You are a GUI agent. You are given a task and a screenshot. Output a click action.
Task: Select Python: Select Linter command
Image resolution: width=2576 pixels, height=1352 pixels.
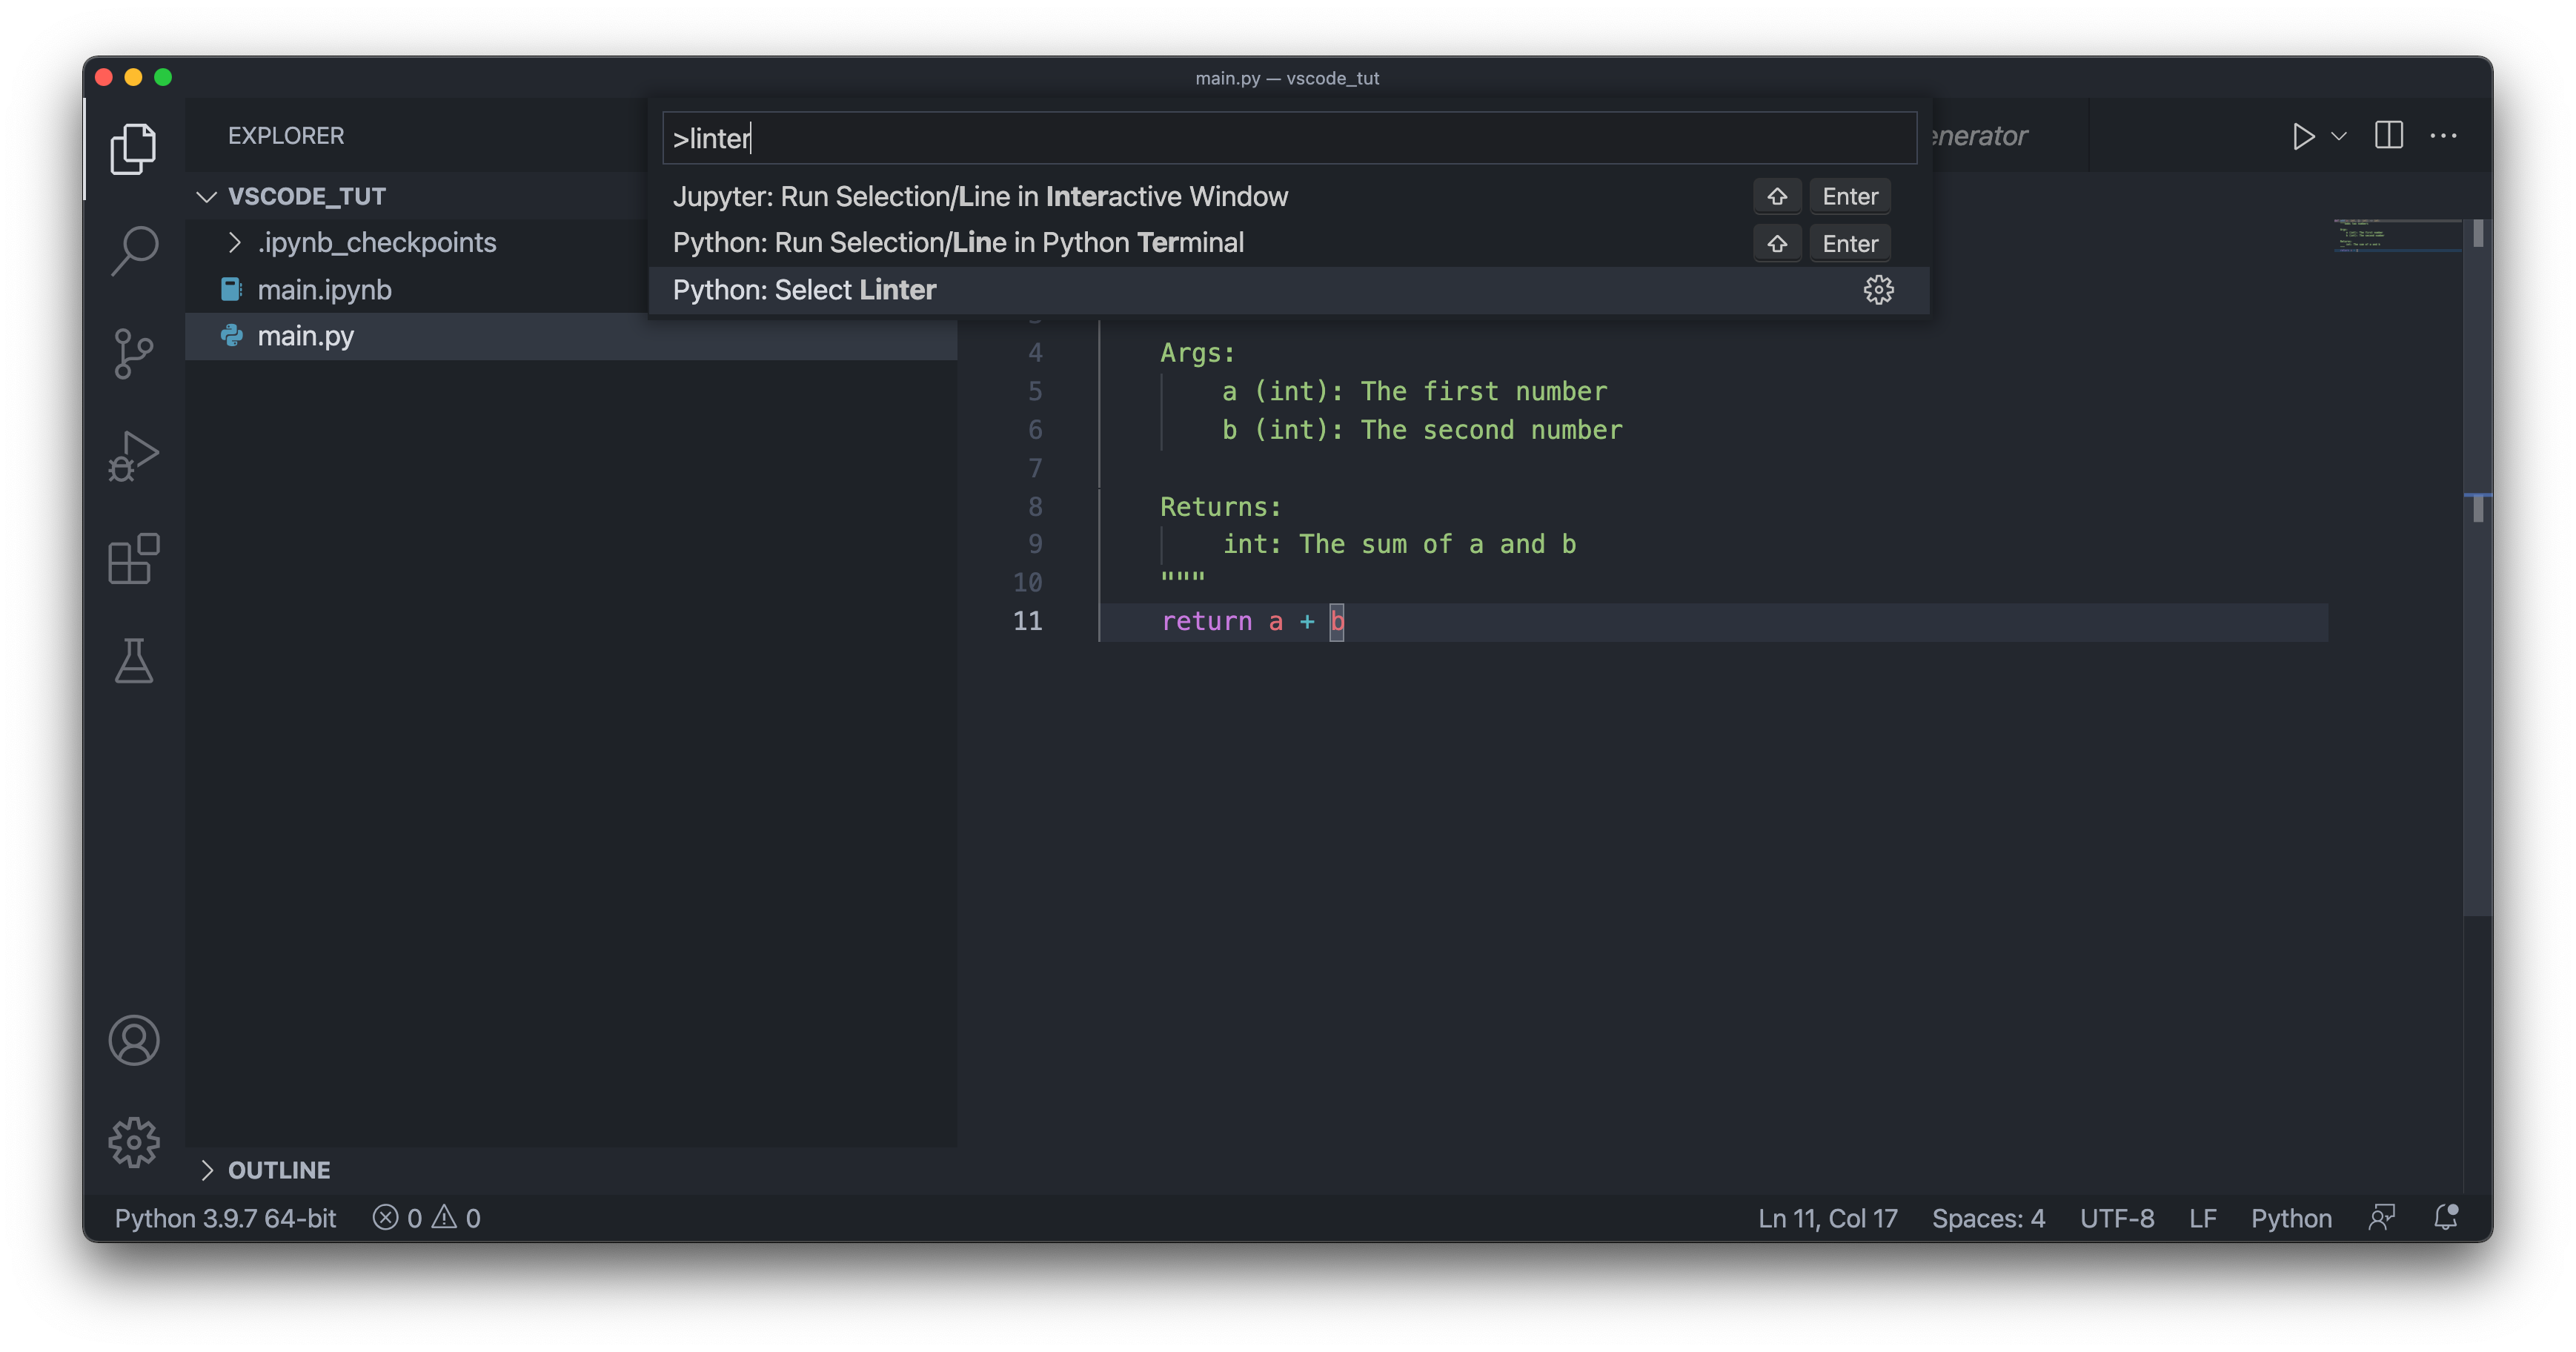[x=804, y=290]
